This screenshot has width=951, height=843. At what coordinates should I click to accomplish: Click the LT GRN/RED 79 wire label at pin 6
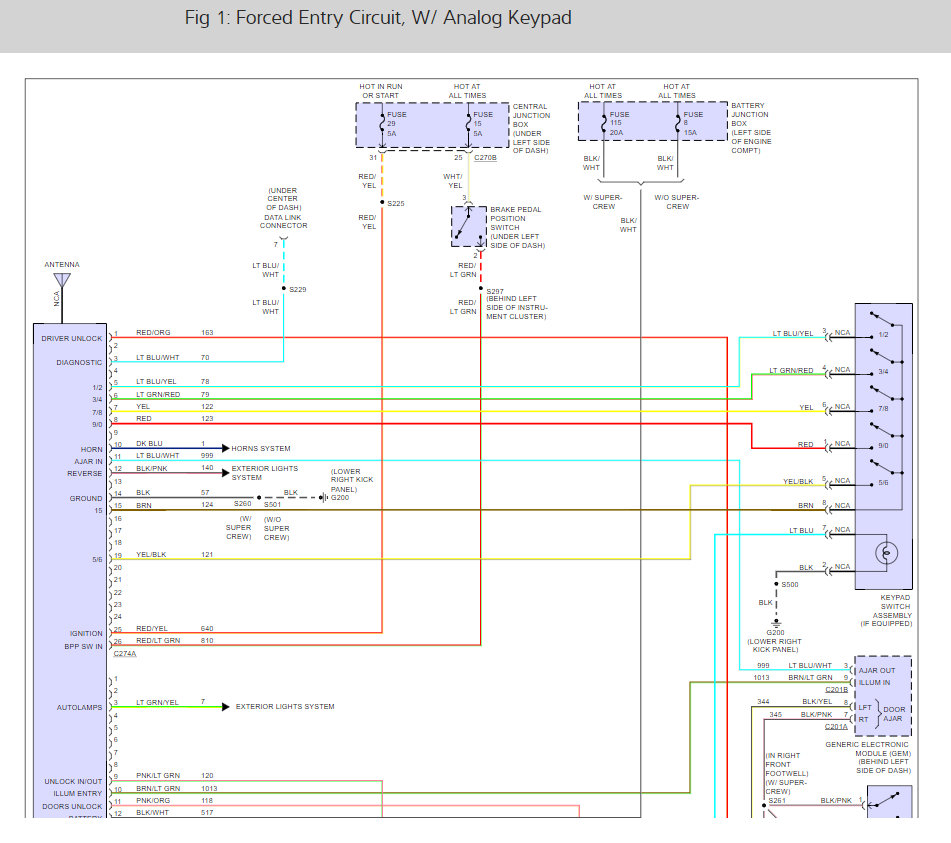pyautogui.click(x=173, y=394)
